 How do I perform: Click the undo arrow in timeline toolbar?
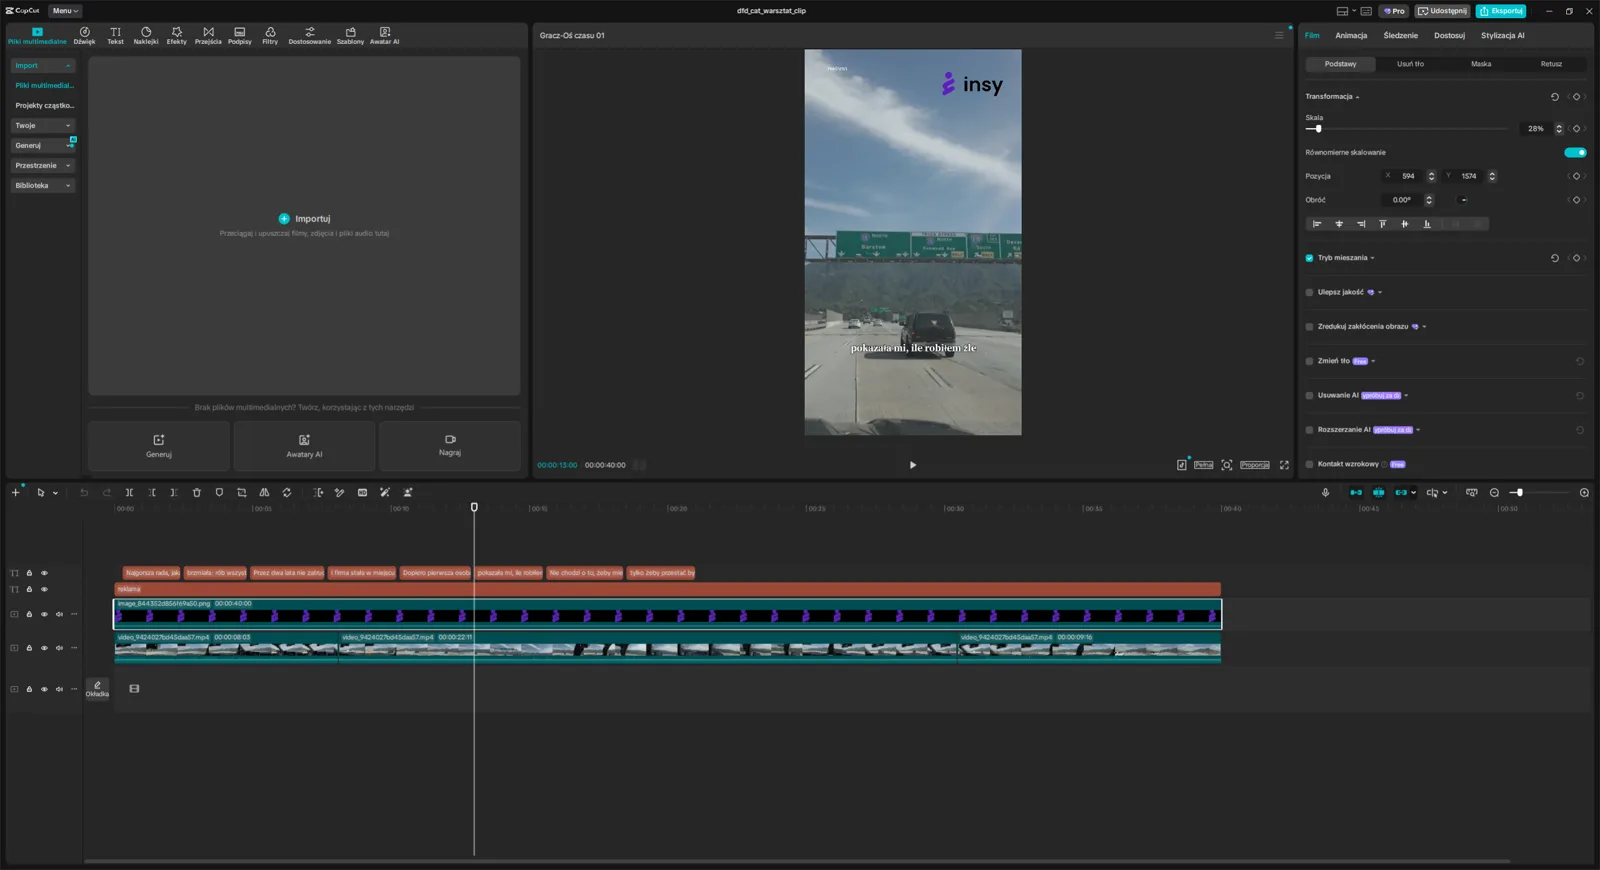pos(84,492)
